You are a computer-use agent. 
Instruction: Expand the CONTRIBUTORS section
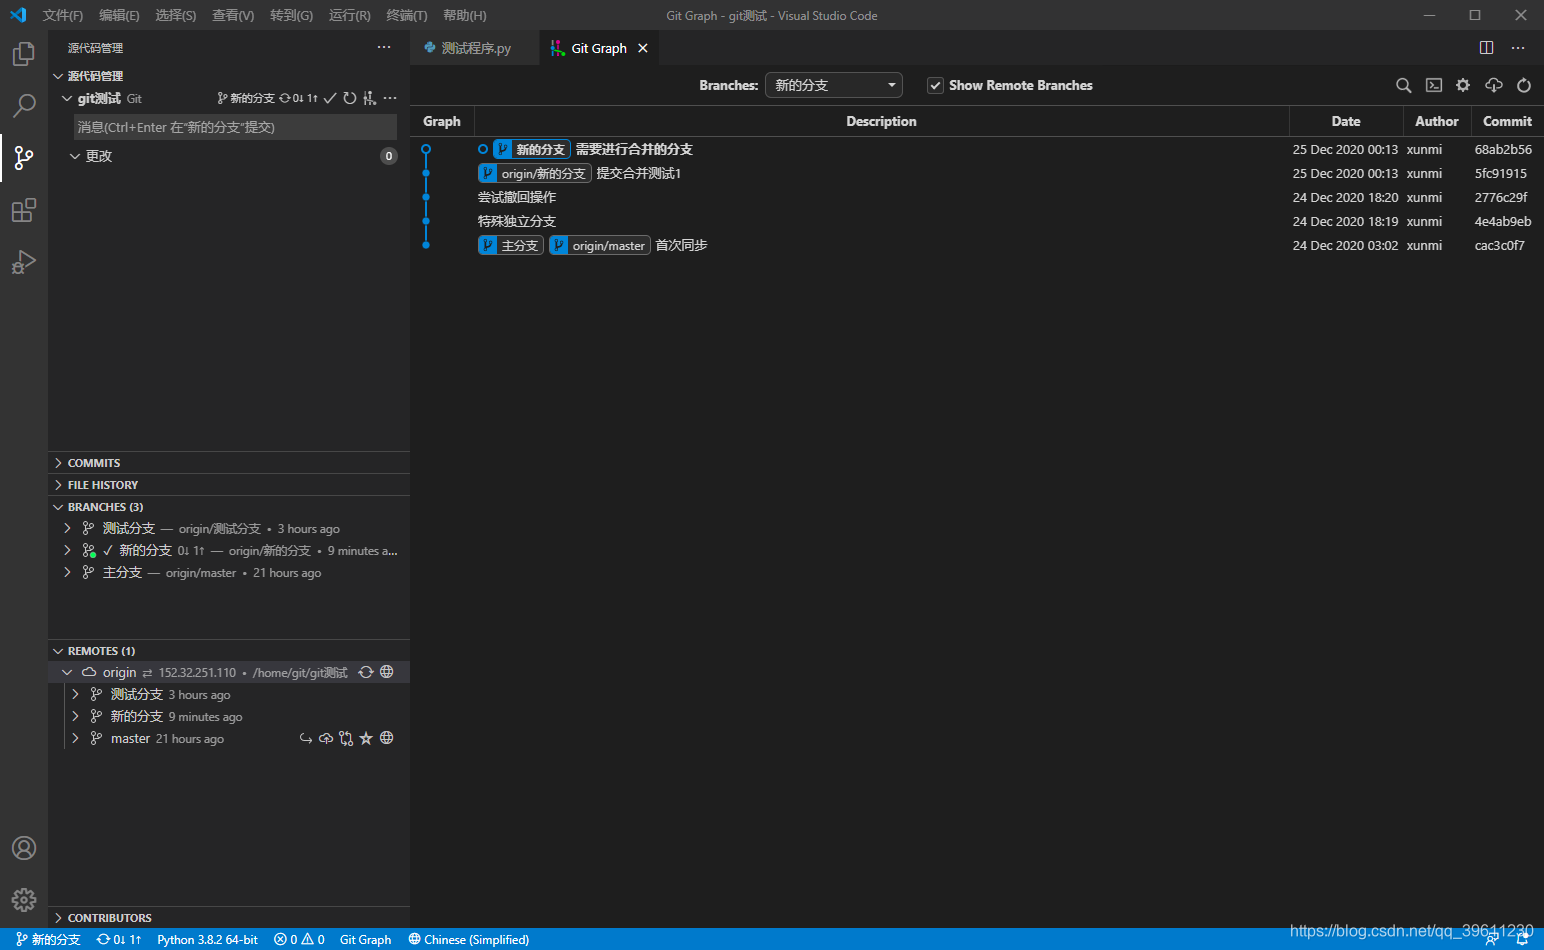click(229, 918)
